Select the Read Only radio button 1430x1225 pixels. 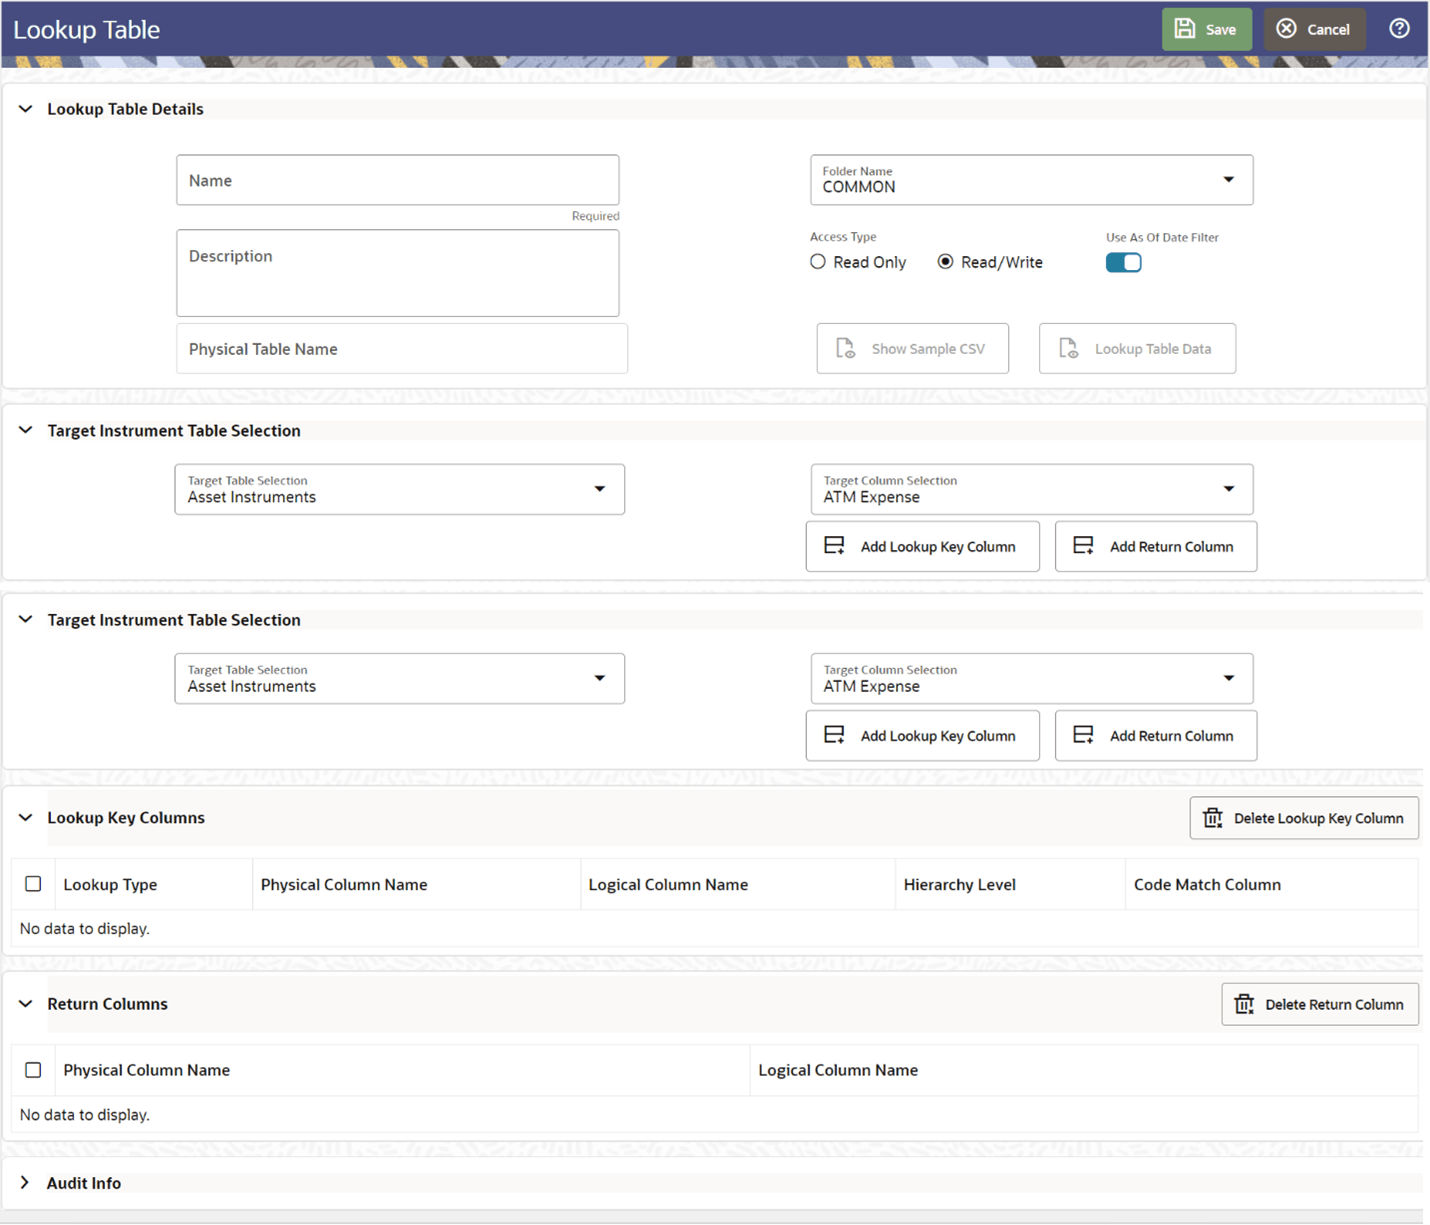tap(818, 261)
